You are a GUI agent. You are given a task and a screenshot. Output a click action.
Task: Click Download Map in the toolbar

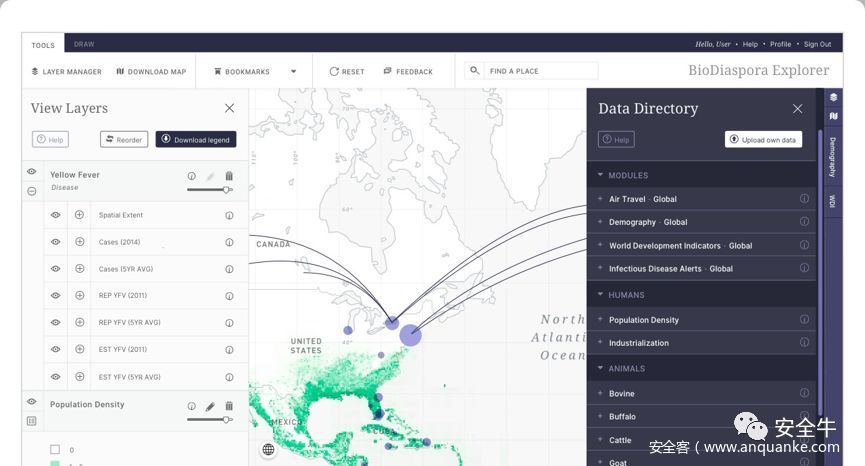(151, 72)
